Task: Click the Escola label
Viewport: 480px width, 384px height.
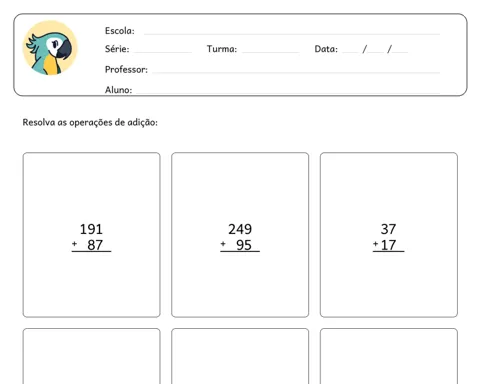Action: [120, 31]
